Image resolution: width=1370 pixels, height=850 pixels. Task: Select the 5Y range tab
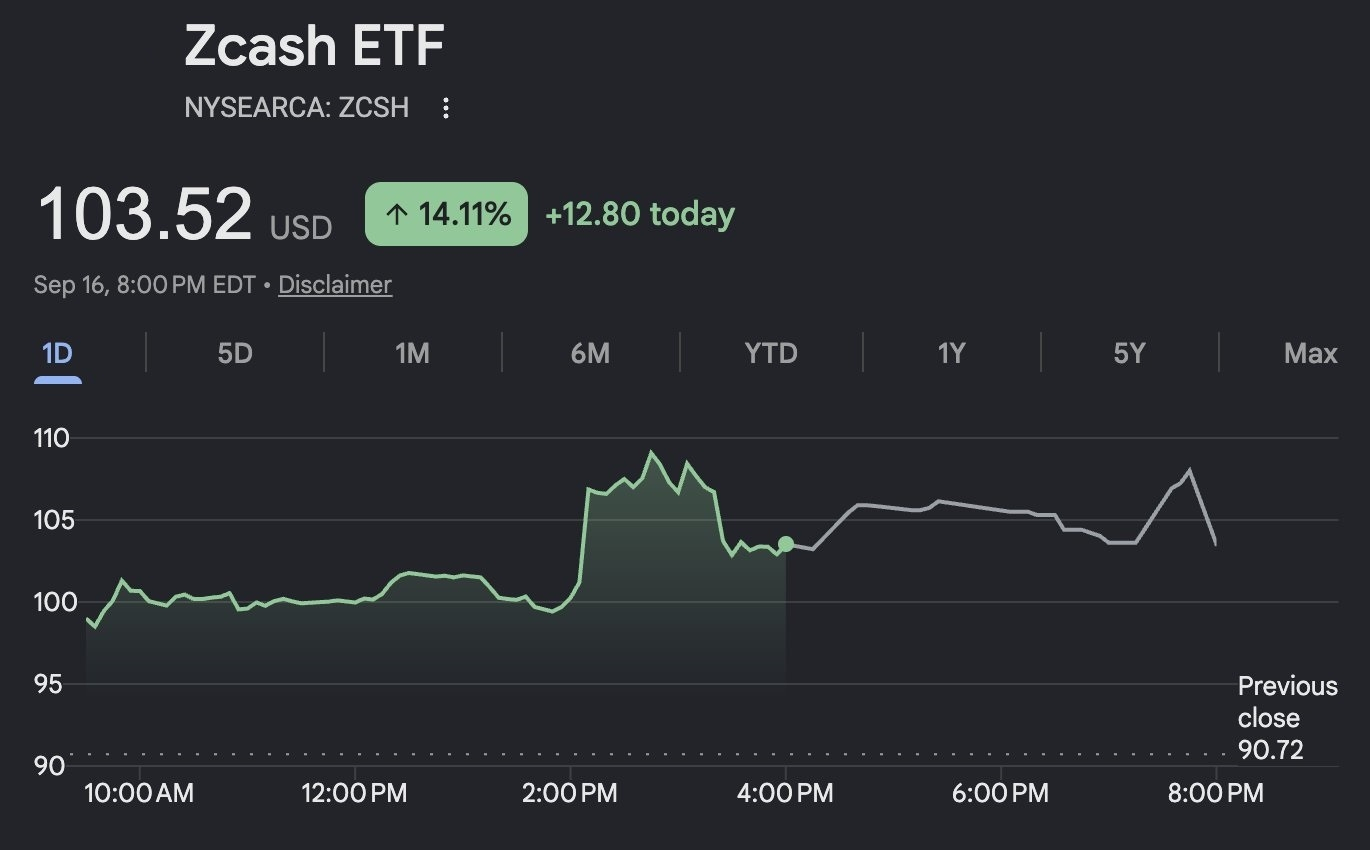point(1129,353)
